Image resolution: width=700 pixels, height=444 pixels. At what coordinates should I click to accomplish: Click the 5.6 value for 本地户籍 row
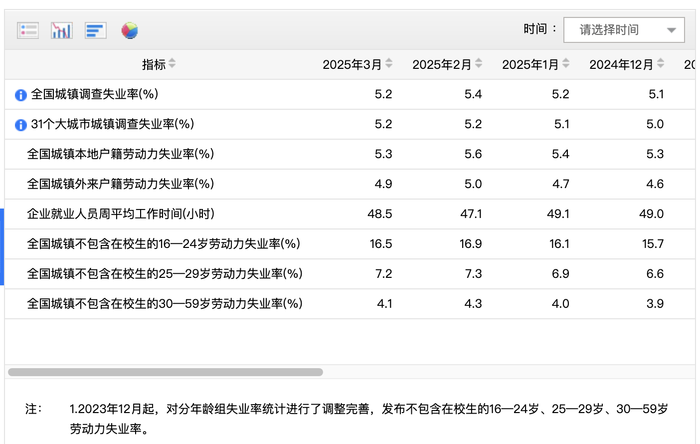[x=473, y=154]
